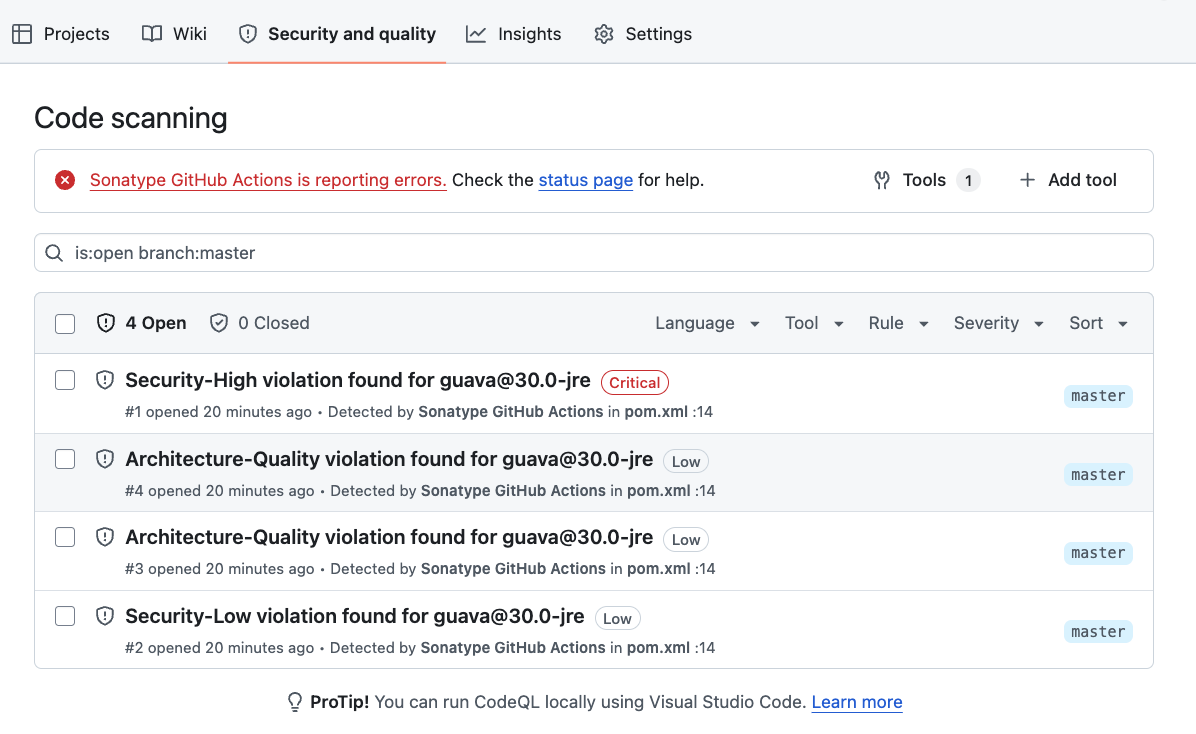Click master branch label on alert #4
The image size is (1196, 734).
1098,475
